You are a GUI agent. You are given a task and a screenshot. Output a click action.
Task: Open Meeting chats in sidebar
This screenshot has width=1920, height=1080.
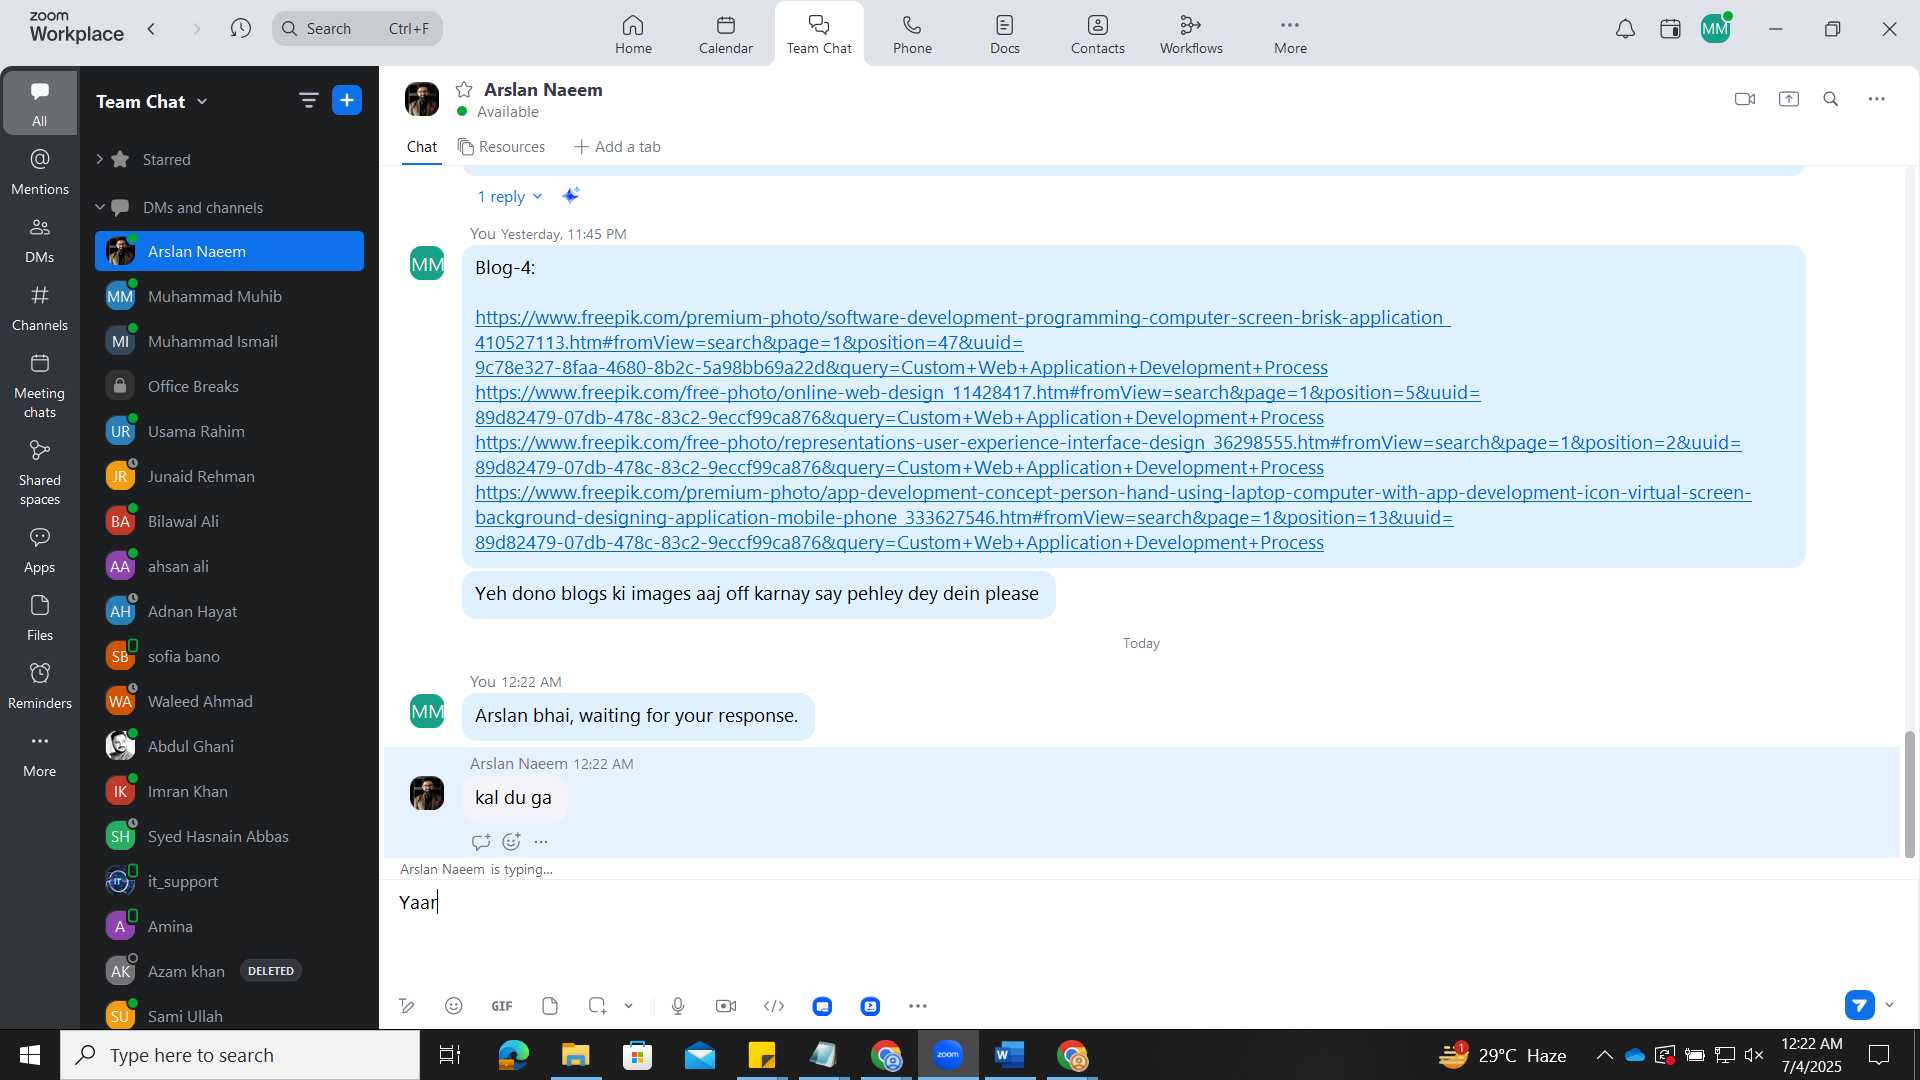pos(40,386)
